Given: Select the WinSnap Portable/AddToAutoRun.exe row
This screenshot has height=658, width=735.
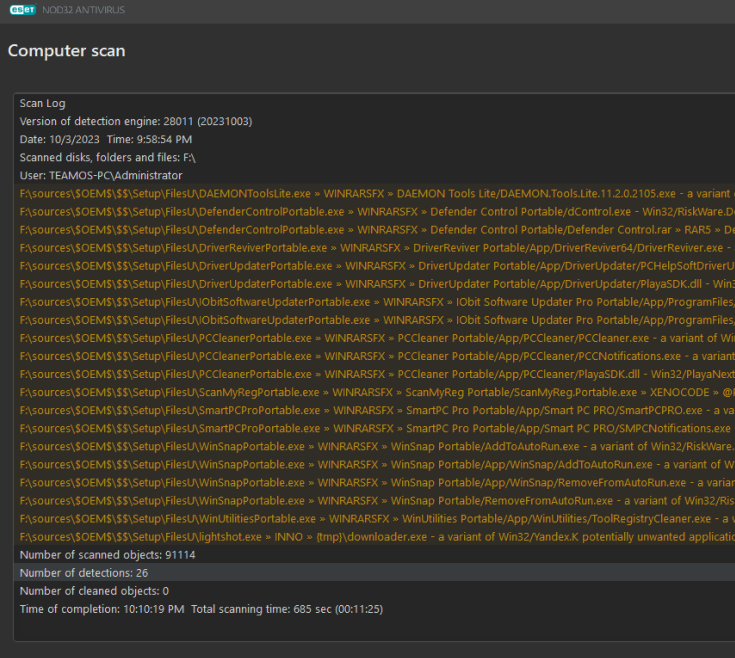Looking at the screenshot, I should coord(375,446).
